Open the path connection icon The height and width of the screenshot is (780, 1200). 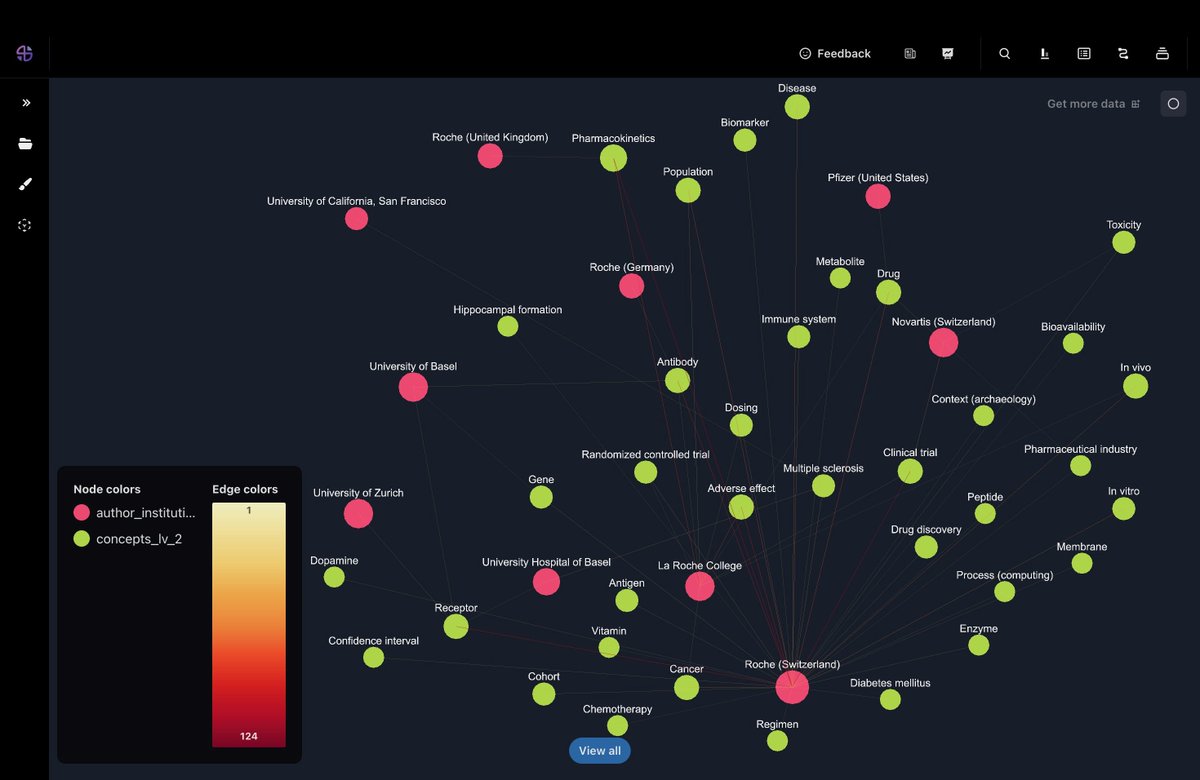1123,54
